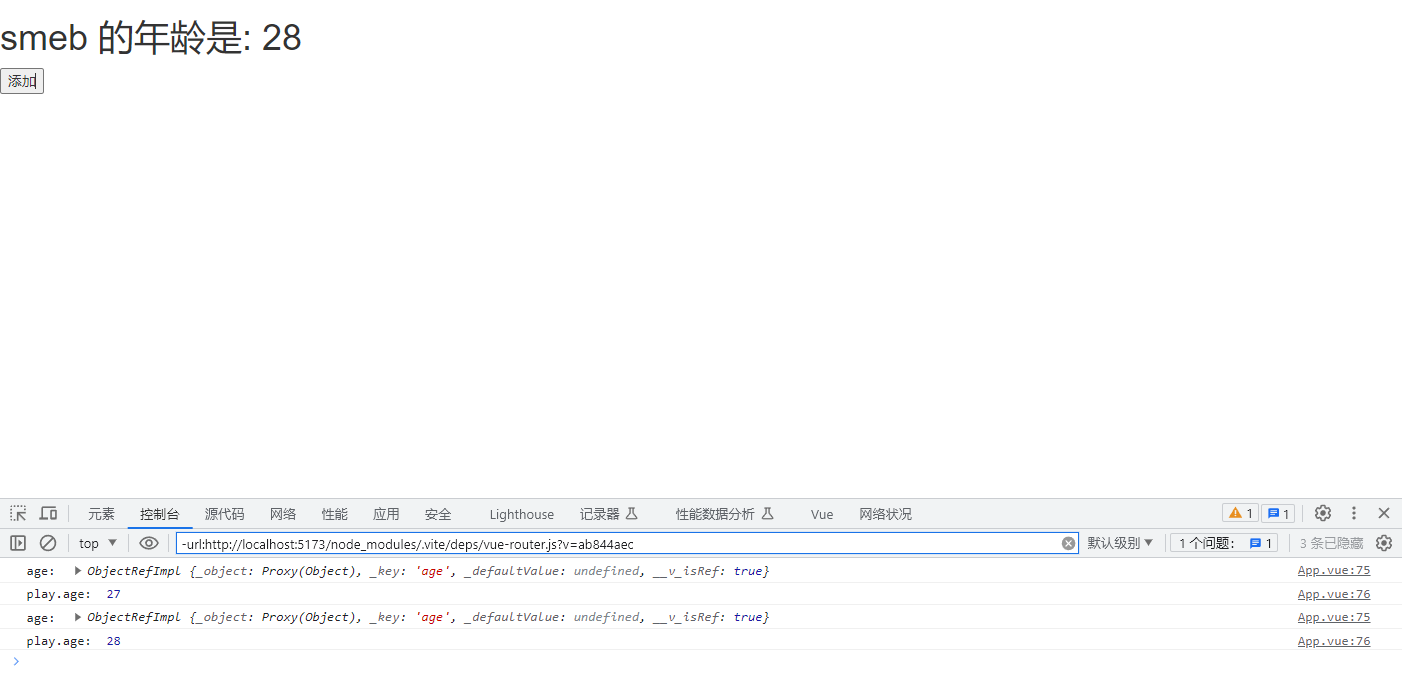Activate the inspect element picker icon

pyautogui.click(x=18, y=513)
